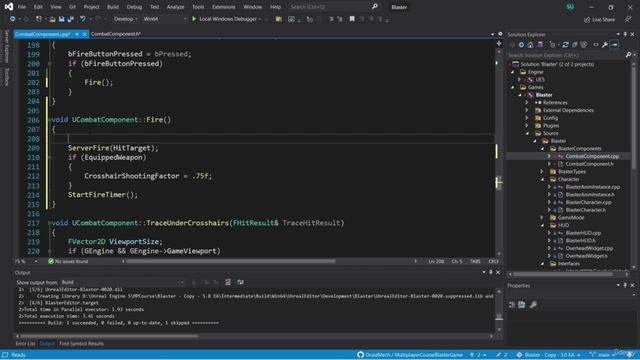The width and height of the screenshot is (640, 360).
Task: Open the File menu
Action: (22, 7)
